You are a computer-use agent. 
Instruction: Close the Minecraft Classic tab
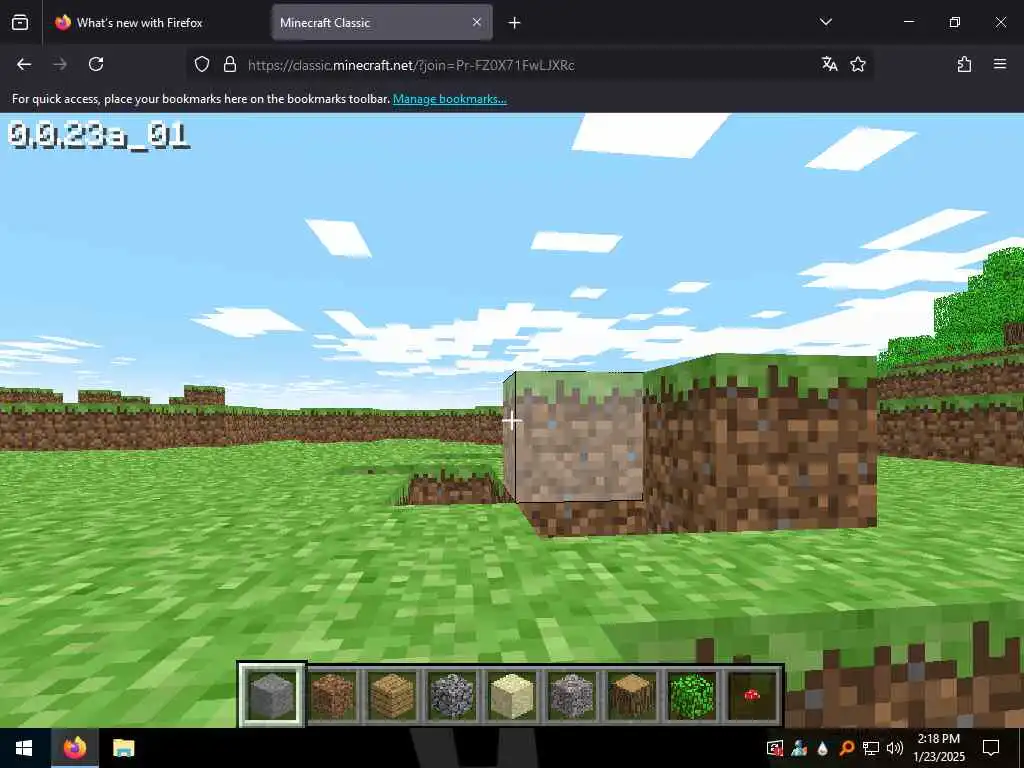click(477, 22)
